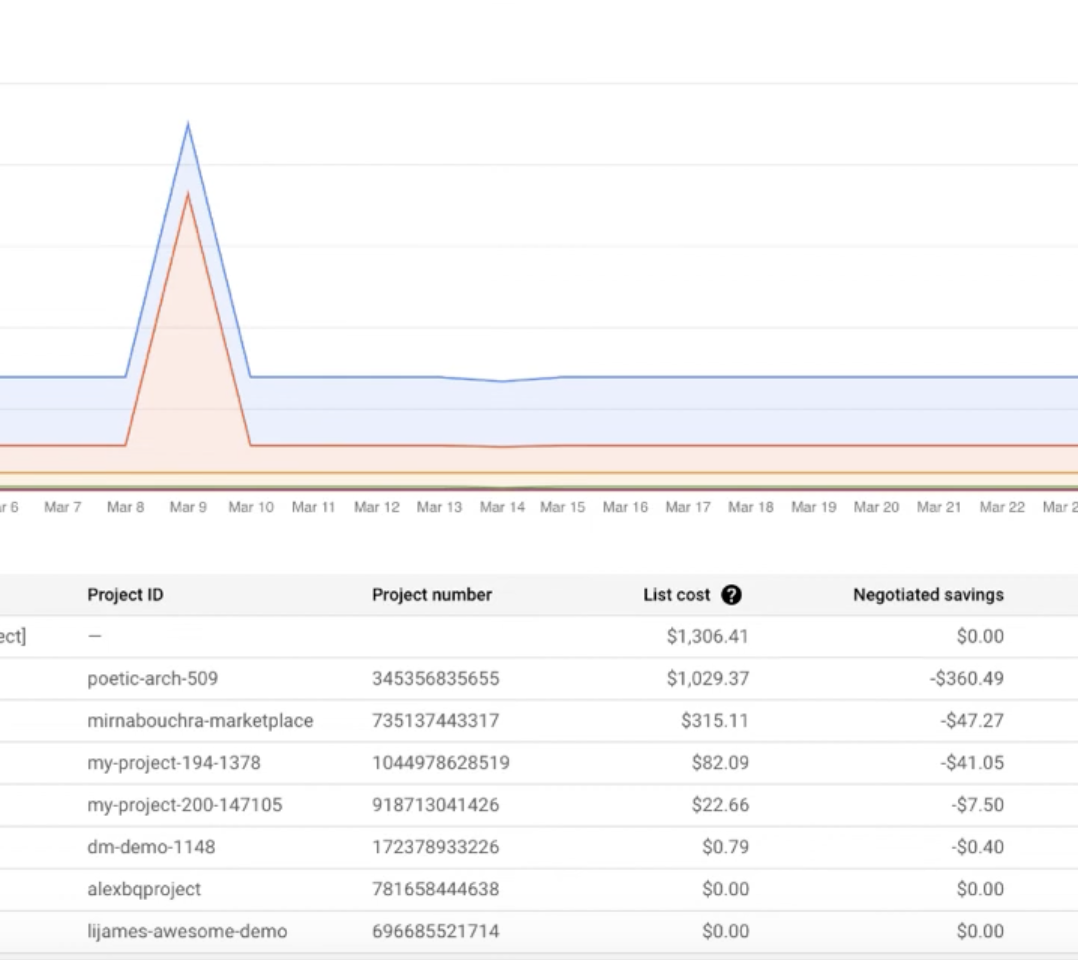Sort table by the Project number column
Viewport: 1078px width, 960px height.
click(432, 594)
